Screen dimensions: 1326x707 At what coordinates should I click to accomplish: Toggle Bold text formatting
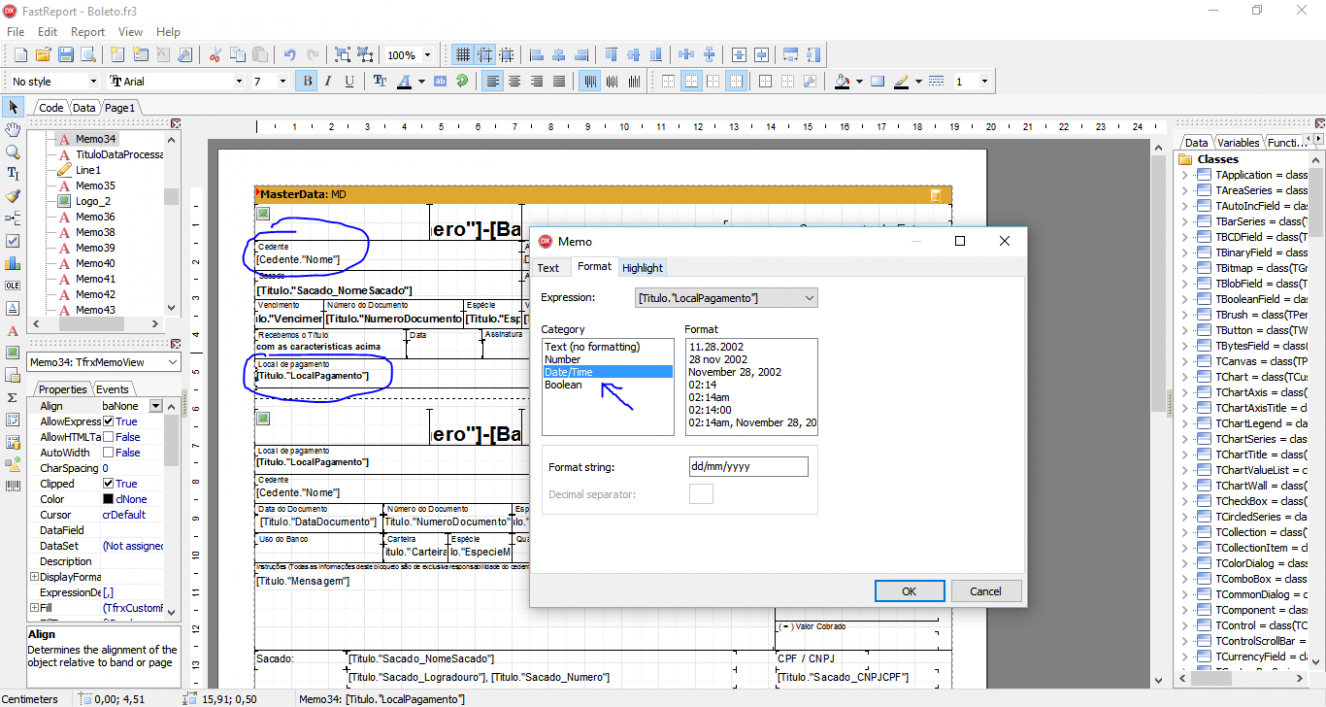(308, 81)
